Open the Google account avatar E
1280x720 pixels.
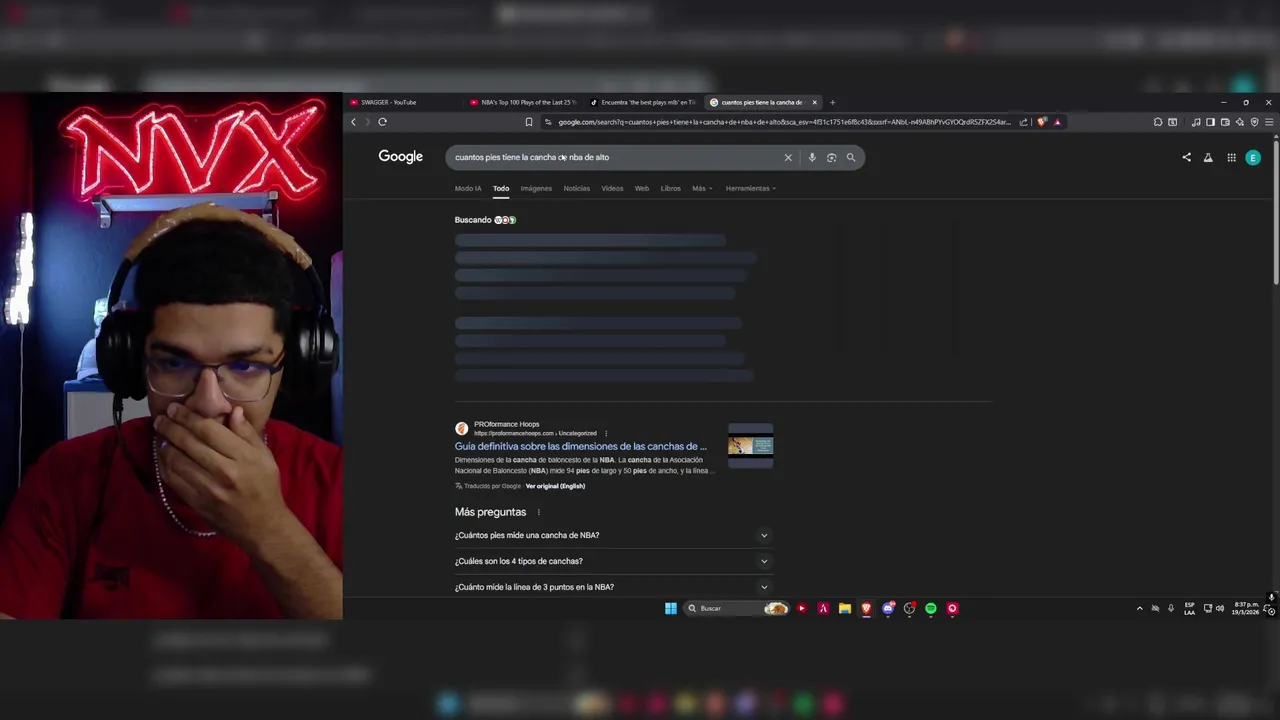1253,157
